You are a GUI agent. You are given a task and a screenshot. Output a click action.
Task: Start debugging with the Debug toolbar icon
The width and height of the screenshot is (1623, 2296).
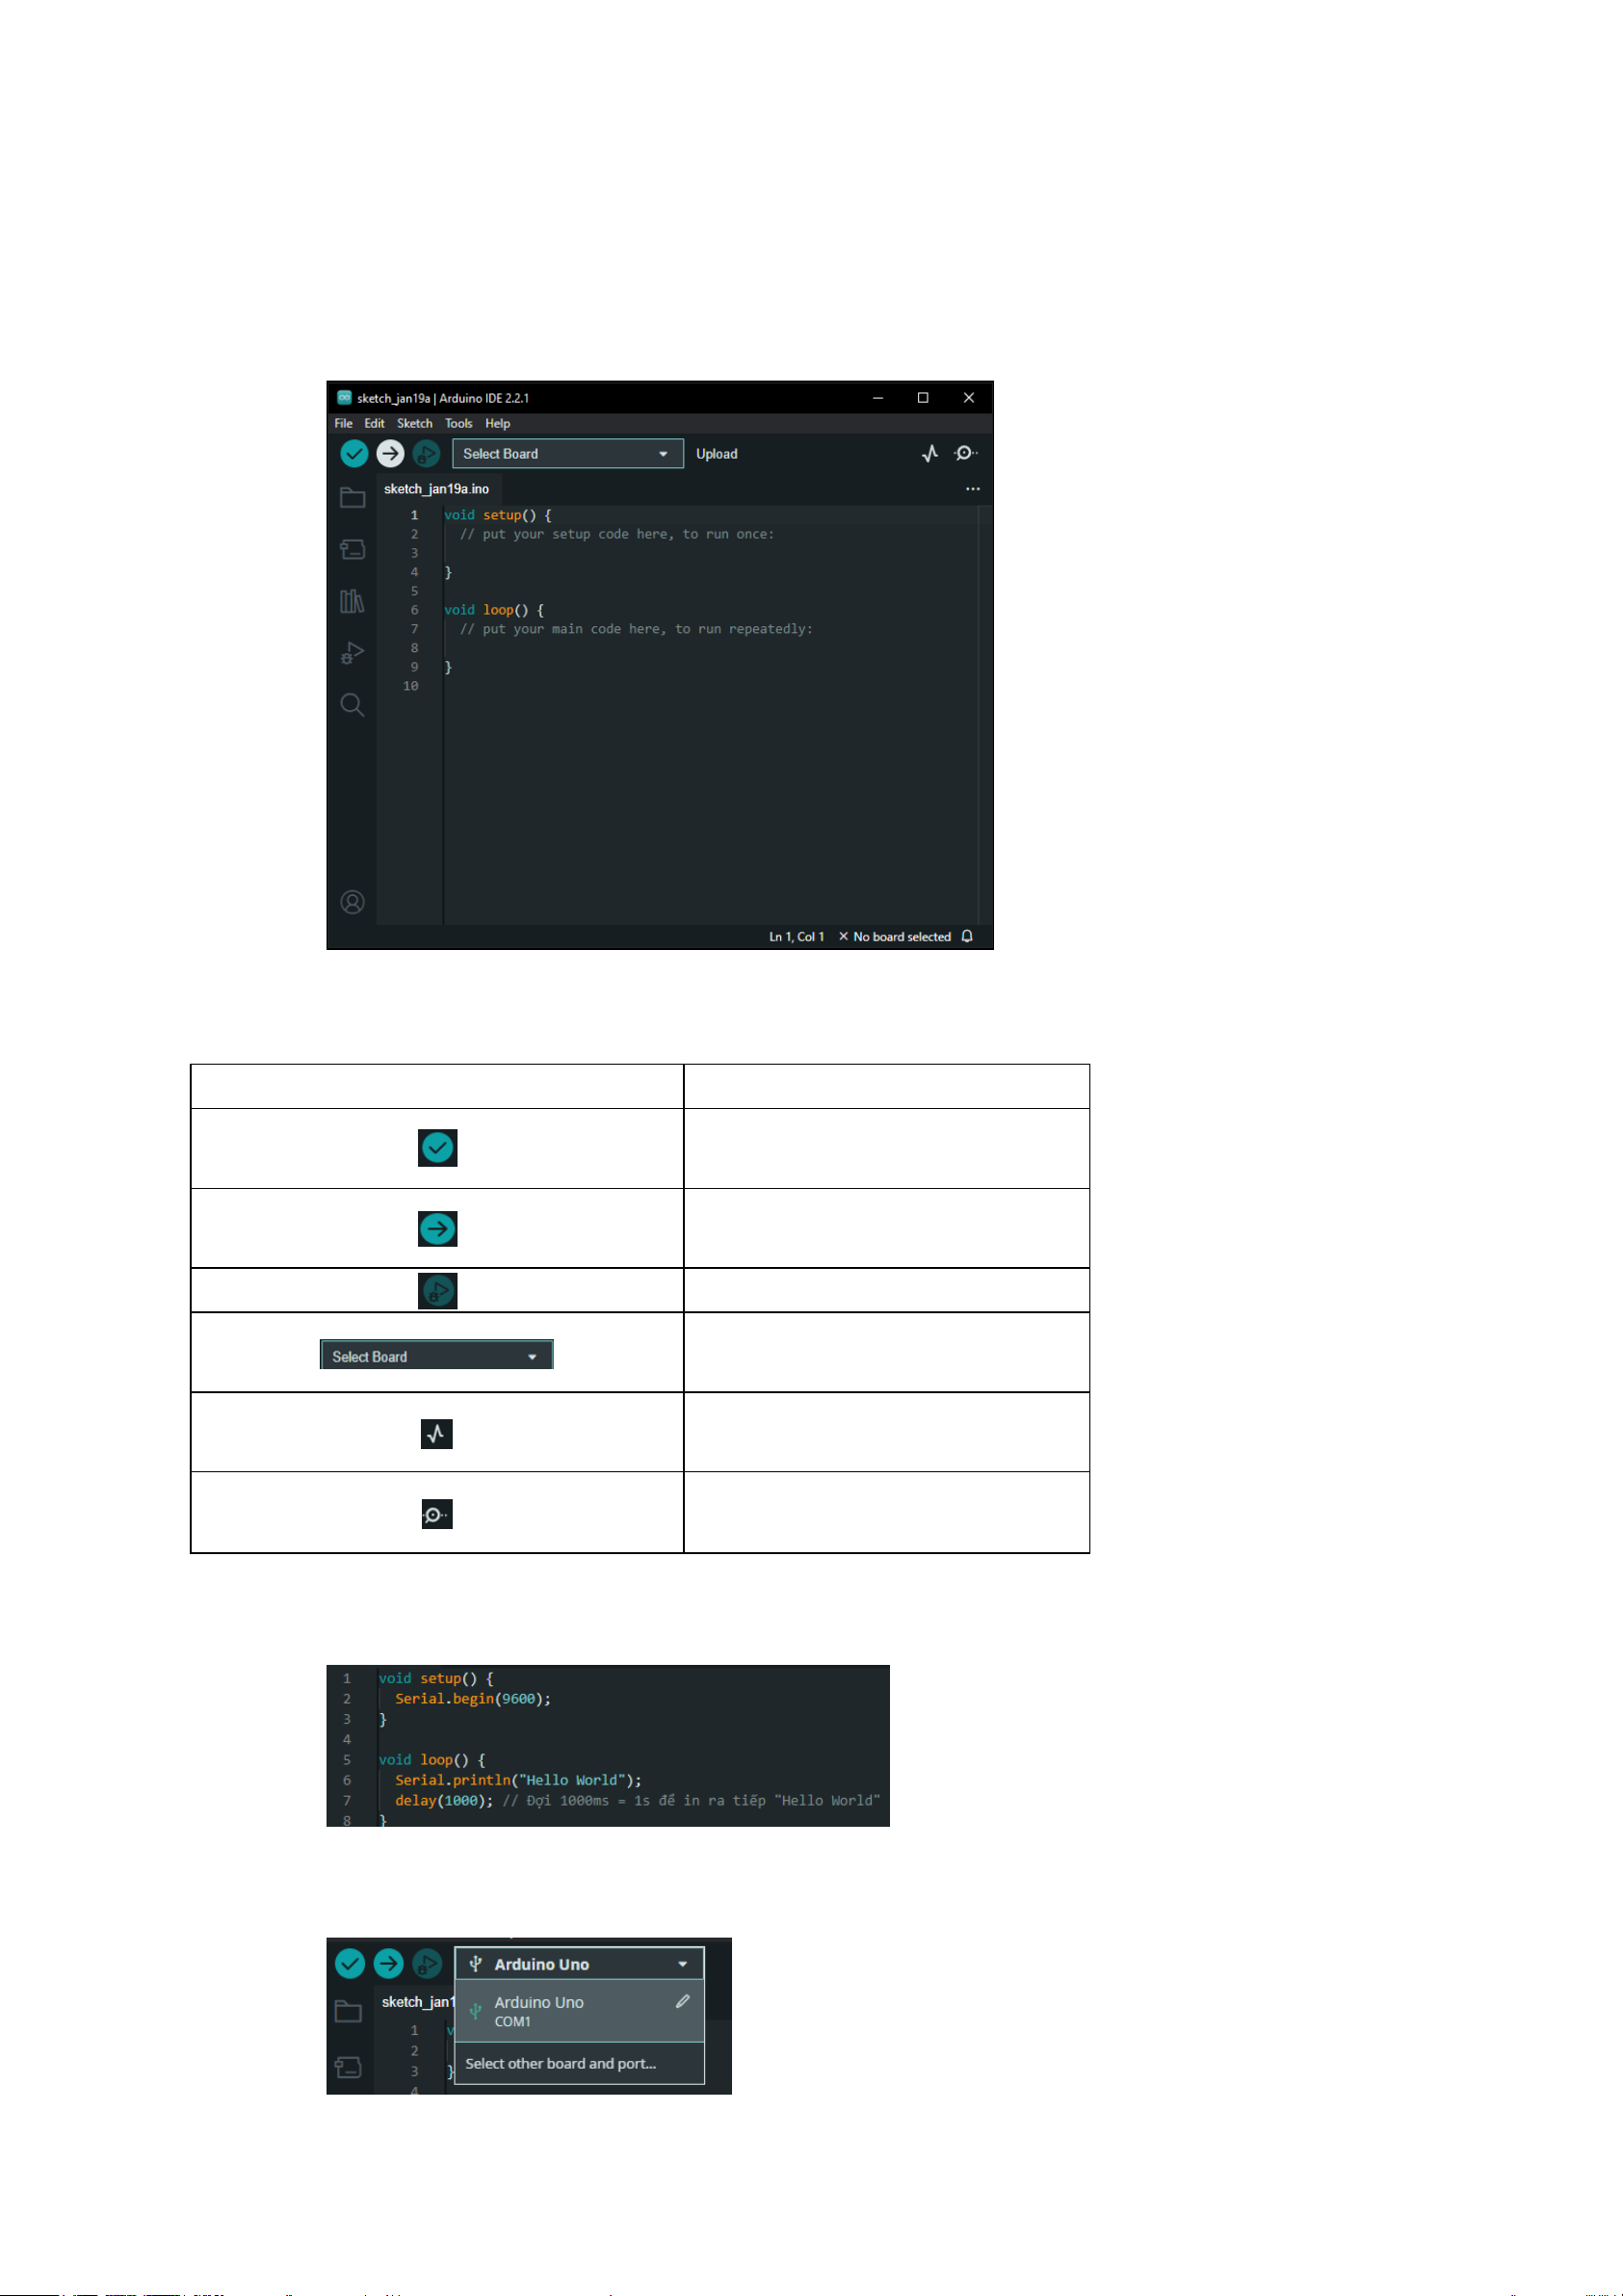coord(426,453)
